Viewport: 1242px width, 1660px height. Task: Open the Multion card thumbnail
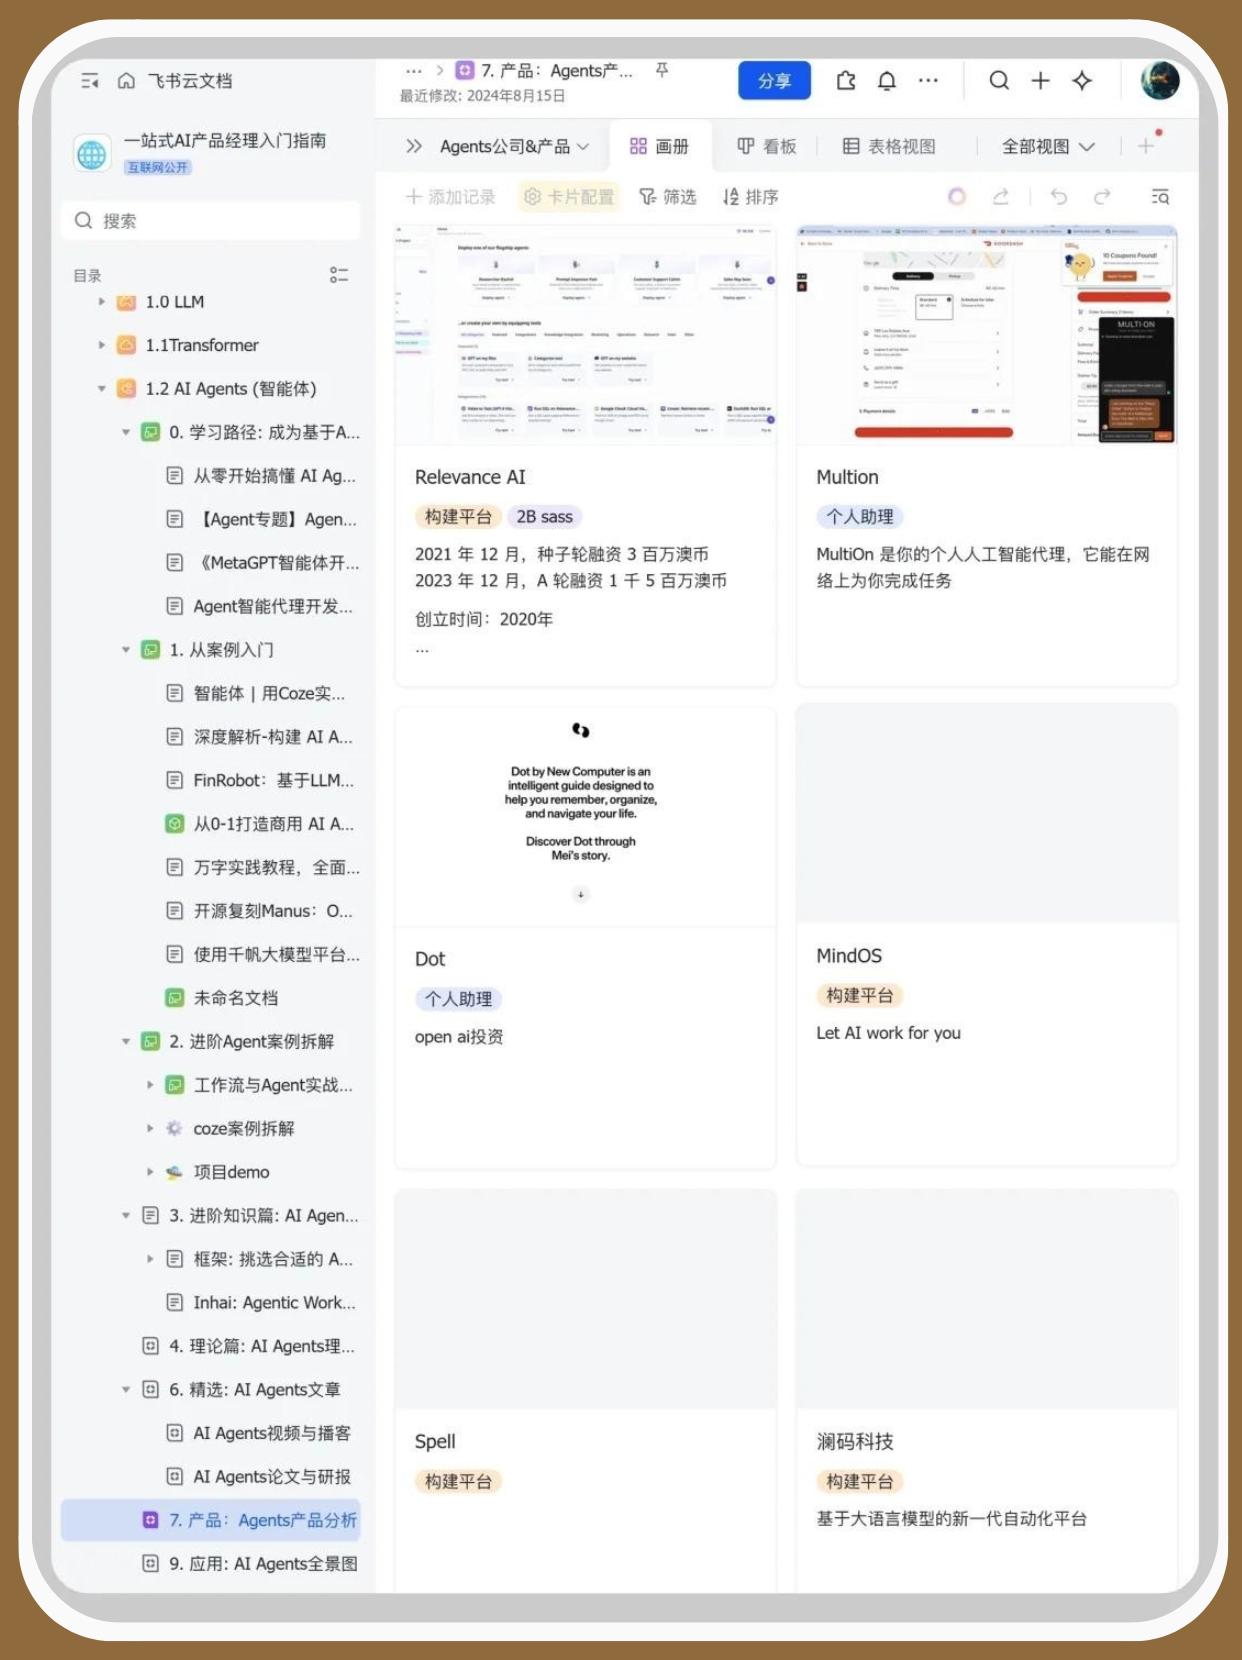pyautogui.click(x=986, y=335)
